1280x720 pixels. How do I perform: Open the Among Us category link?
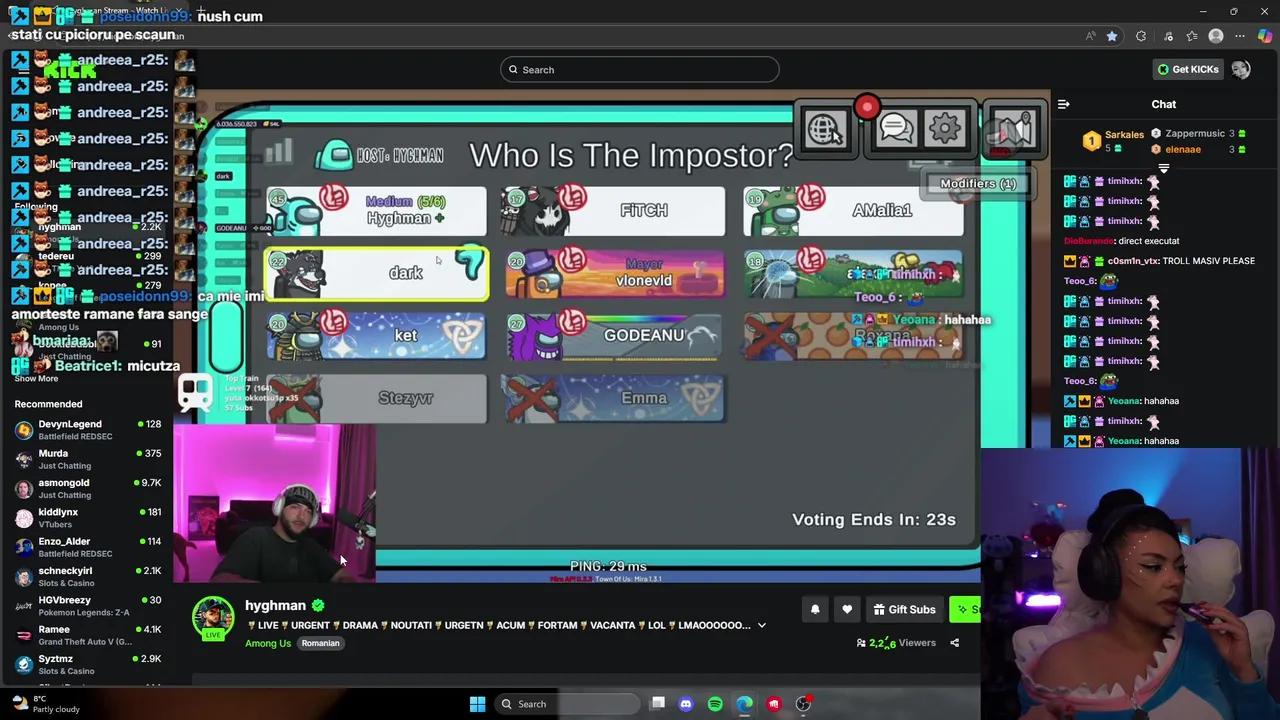click(x=268, y=643)
